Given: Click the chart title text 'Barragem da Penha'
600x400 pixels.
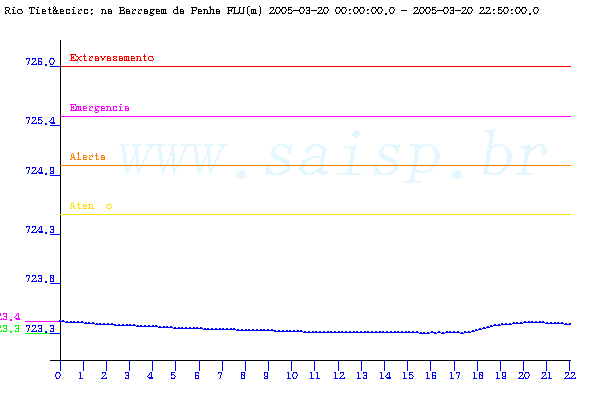Looking at the screenshot, I should click(170, 11).
